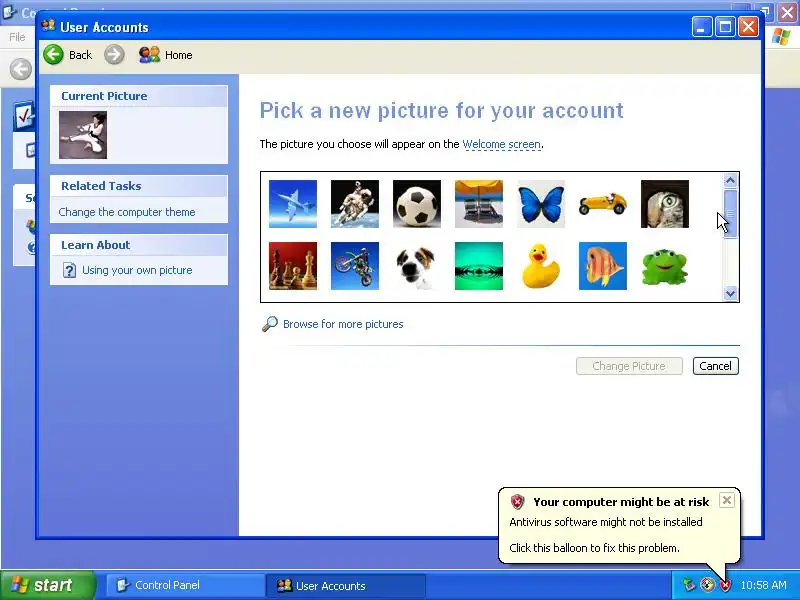Click the Change Picture button
This screenshot has width=800, height=600.
click(629, 366)
